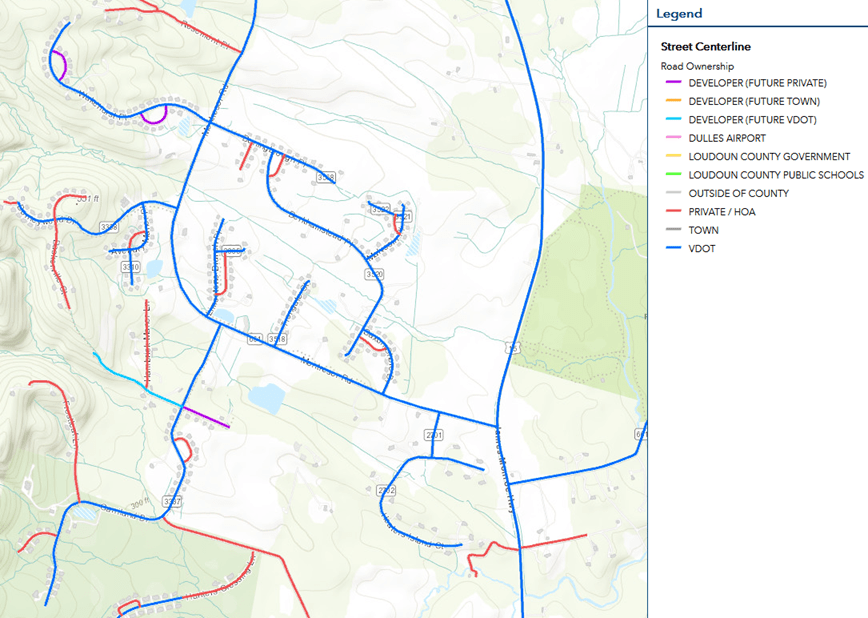Select the DEVELOPER (FUTURE PRIVATE) legend label

(x=757, y=83)
